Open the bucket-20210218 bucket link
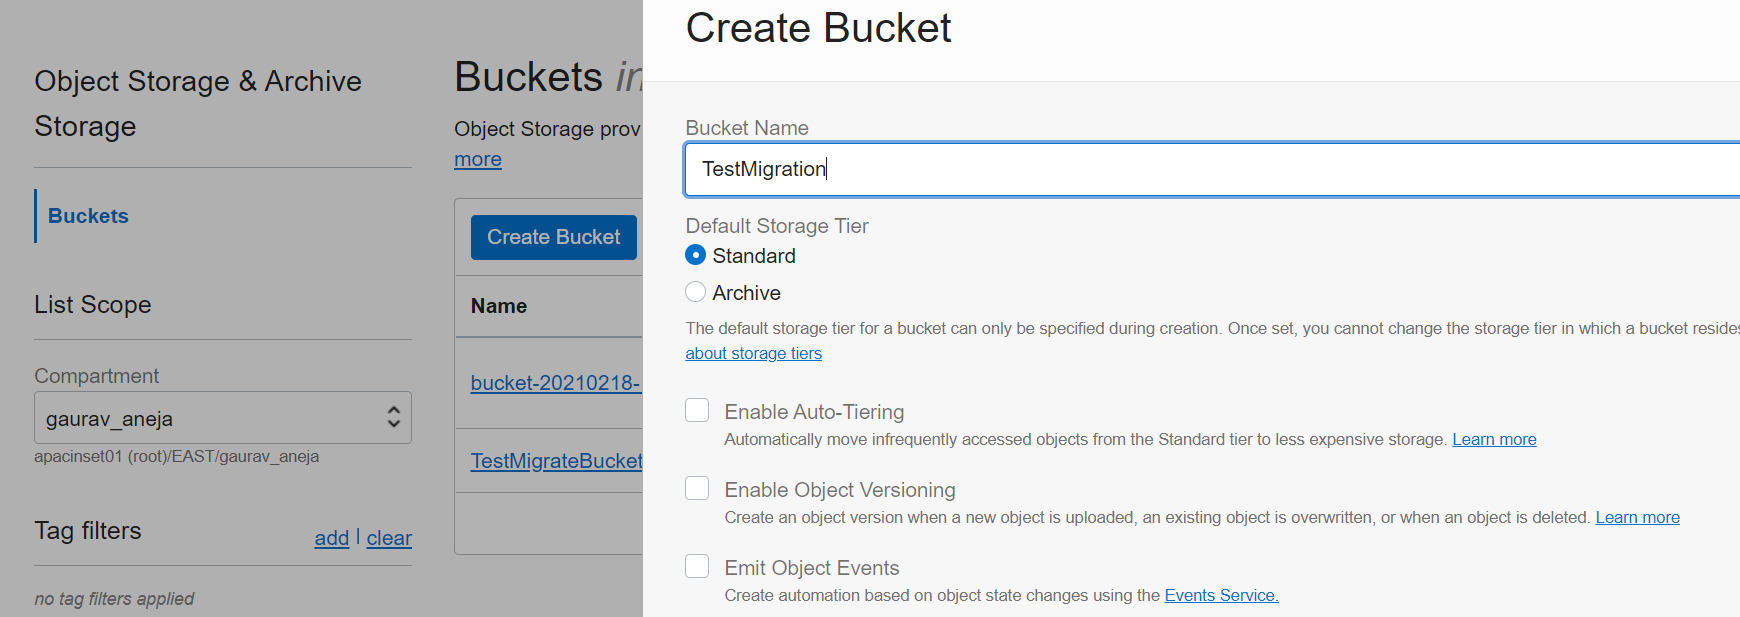1740x617 pixels. tap(555, 383)
